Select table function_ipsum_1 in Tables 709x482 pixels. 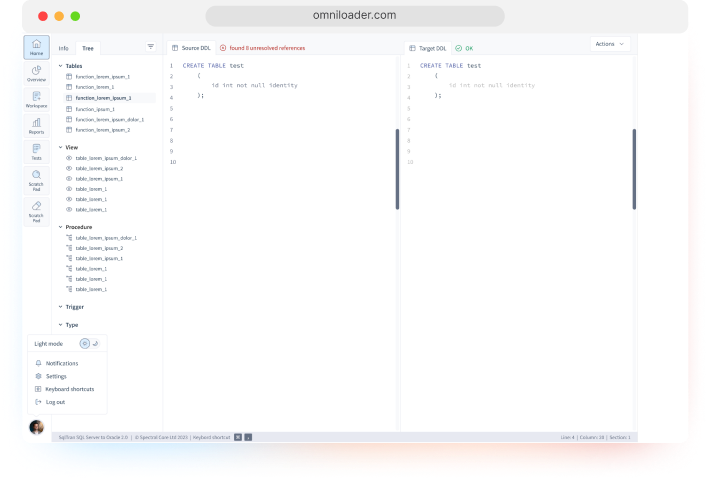(x=95, y=109)
